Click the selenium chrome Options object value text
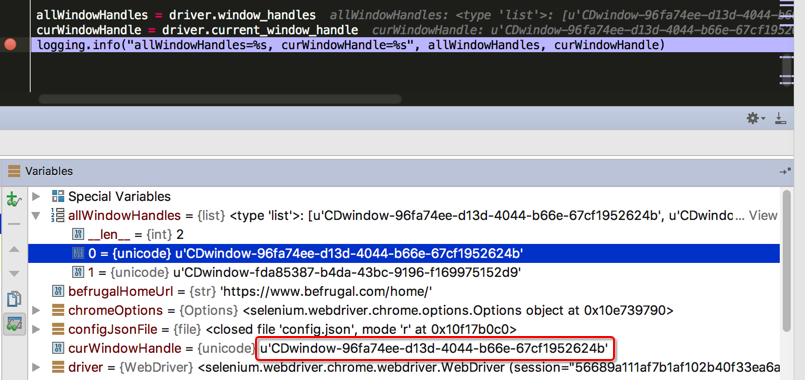The width and height of the screenshot is (805, 380). click(458, 310)
